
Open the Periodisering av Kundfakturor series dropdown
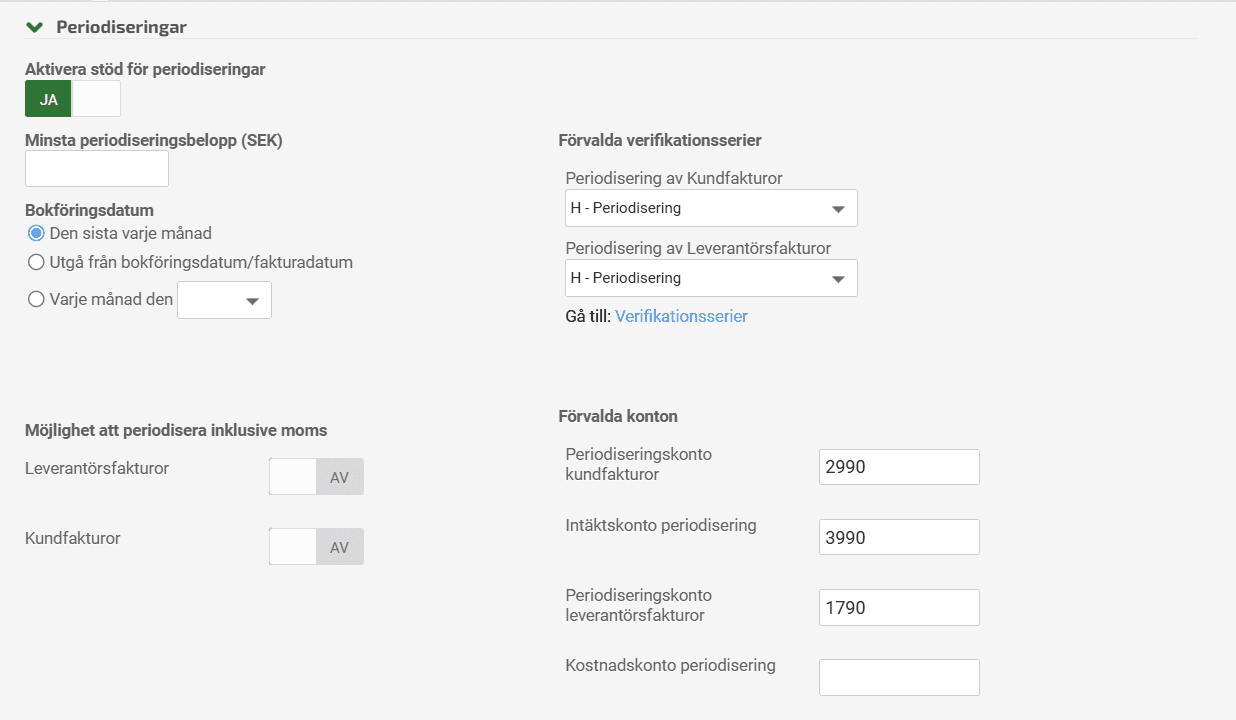pos(711,208)
